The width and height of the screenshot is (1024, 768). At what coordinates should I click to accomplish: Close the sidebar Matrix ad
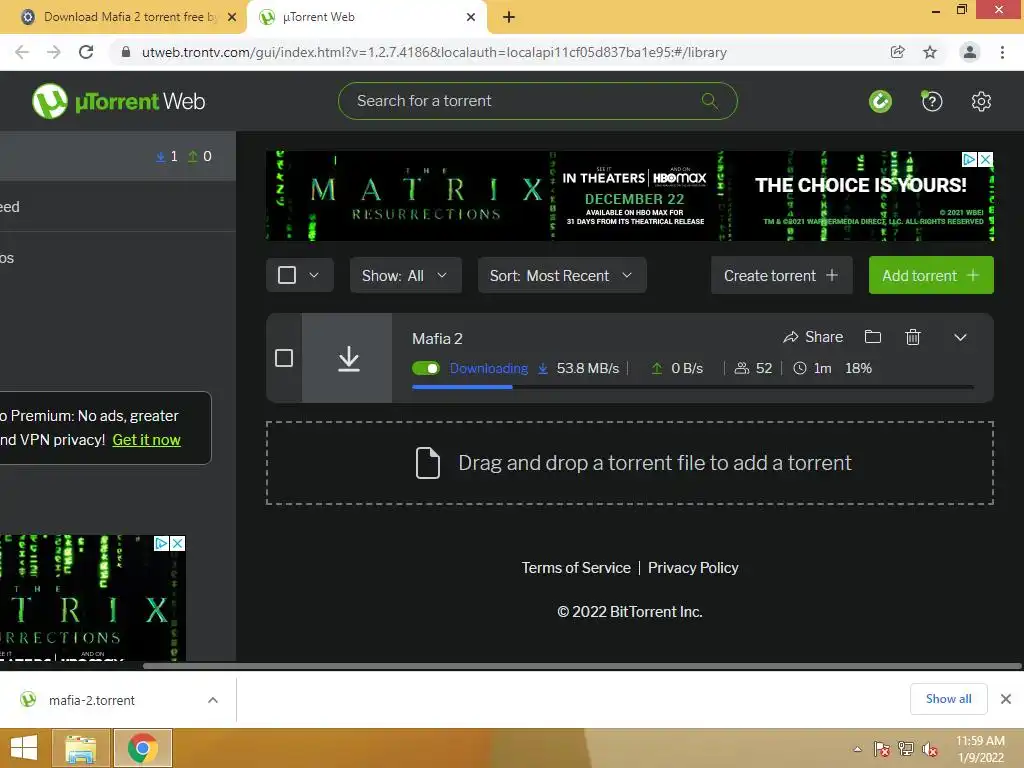click(x=177, y=543)
